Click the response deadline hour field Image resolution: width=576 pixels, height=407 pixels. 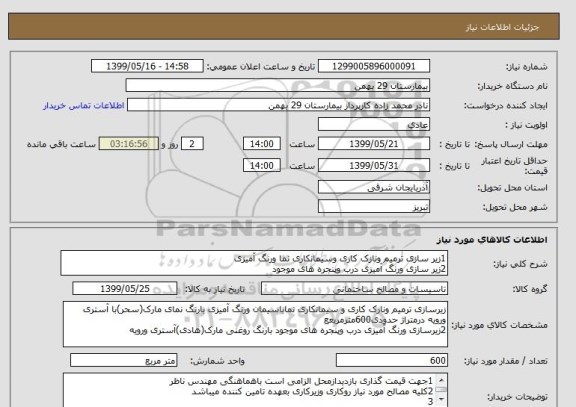(x=262, y=144)
